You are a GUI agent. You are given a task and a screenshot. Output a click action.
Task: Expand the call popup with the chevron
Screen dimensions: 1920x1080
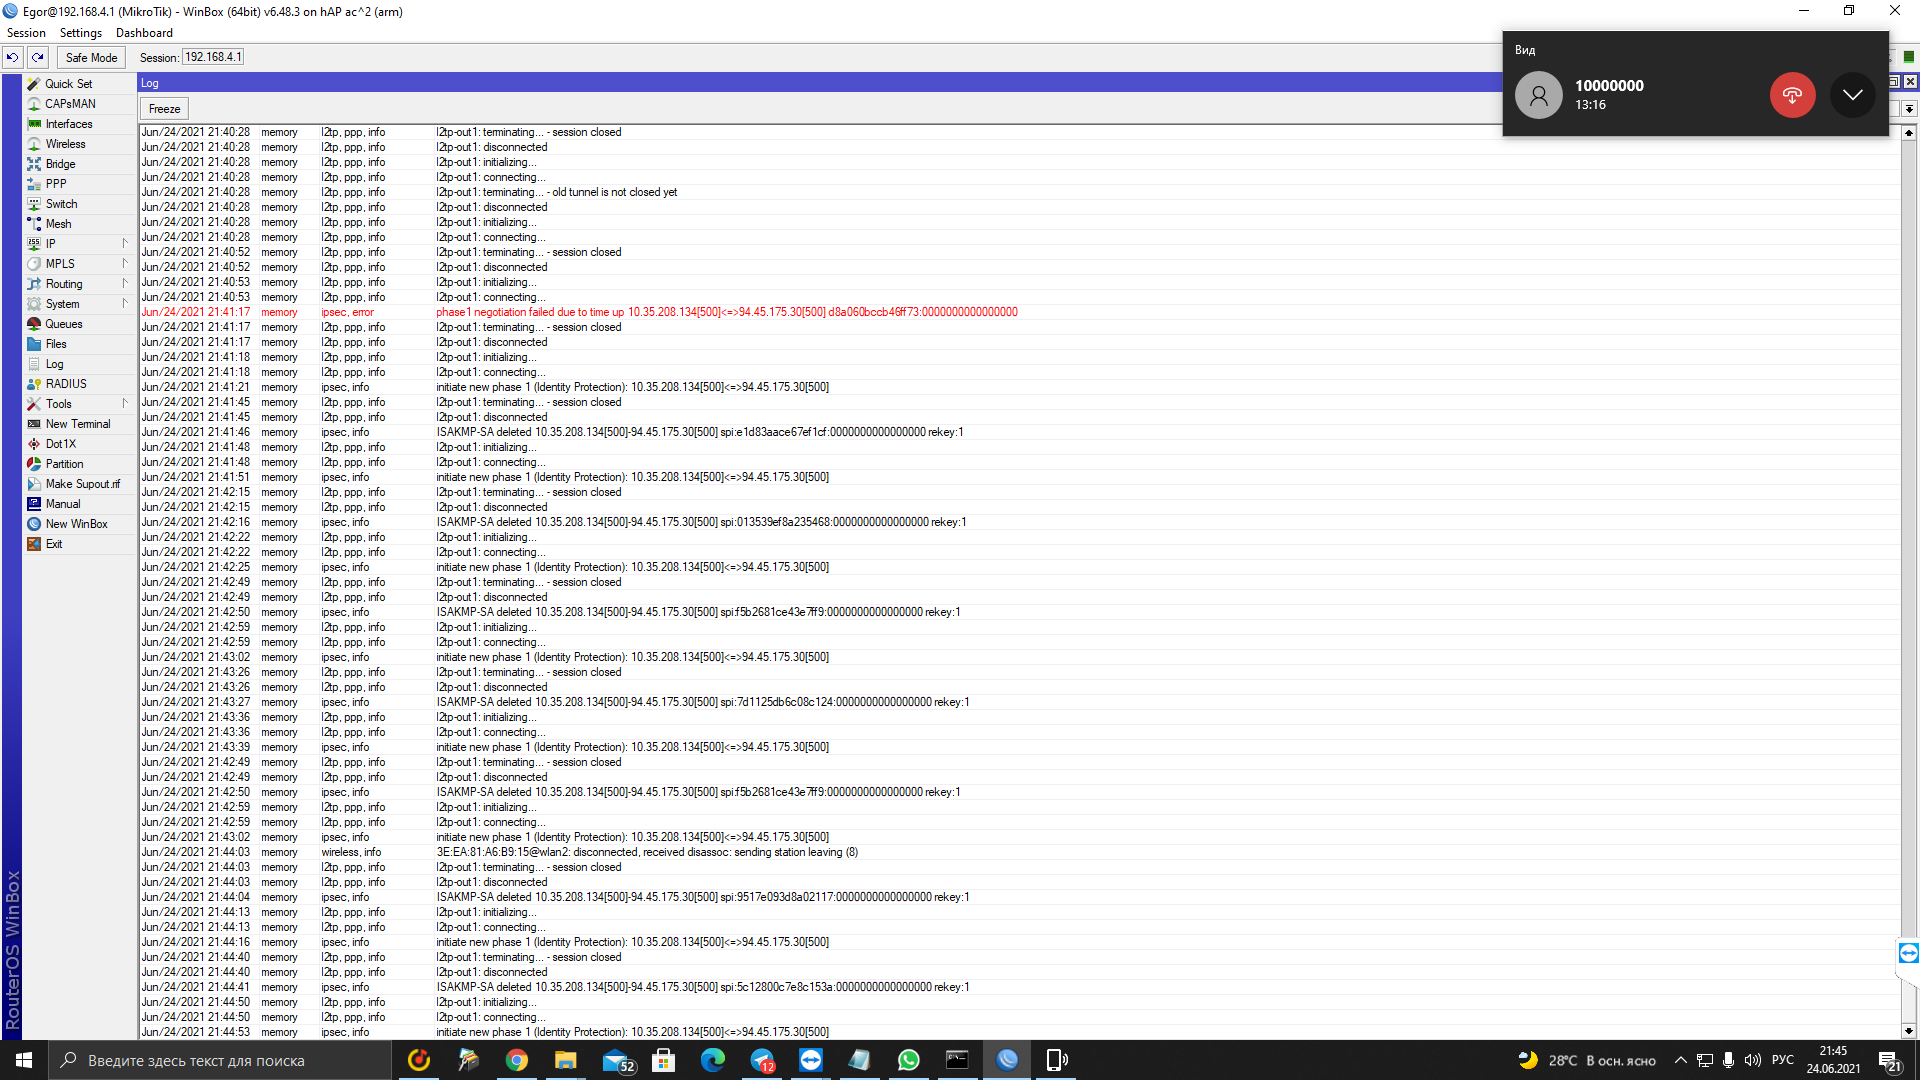click(x=1853, y=95)
